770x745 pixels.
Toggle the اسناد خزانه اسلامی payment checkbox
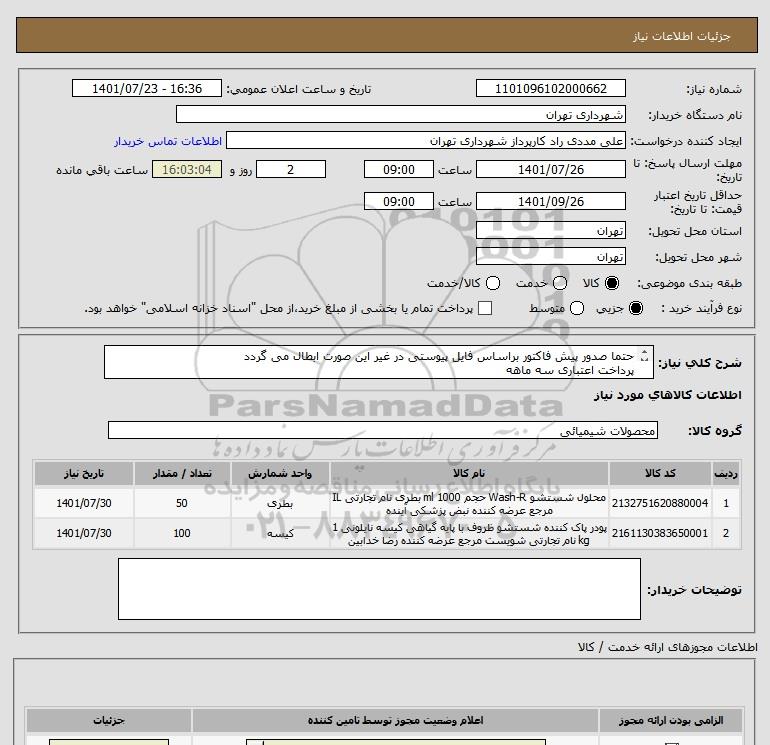(485, 308)
